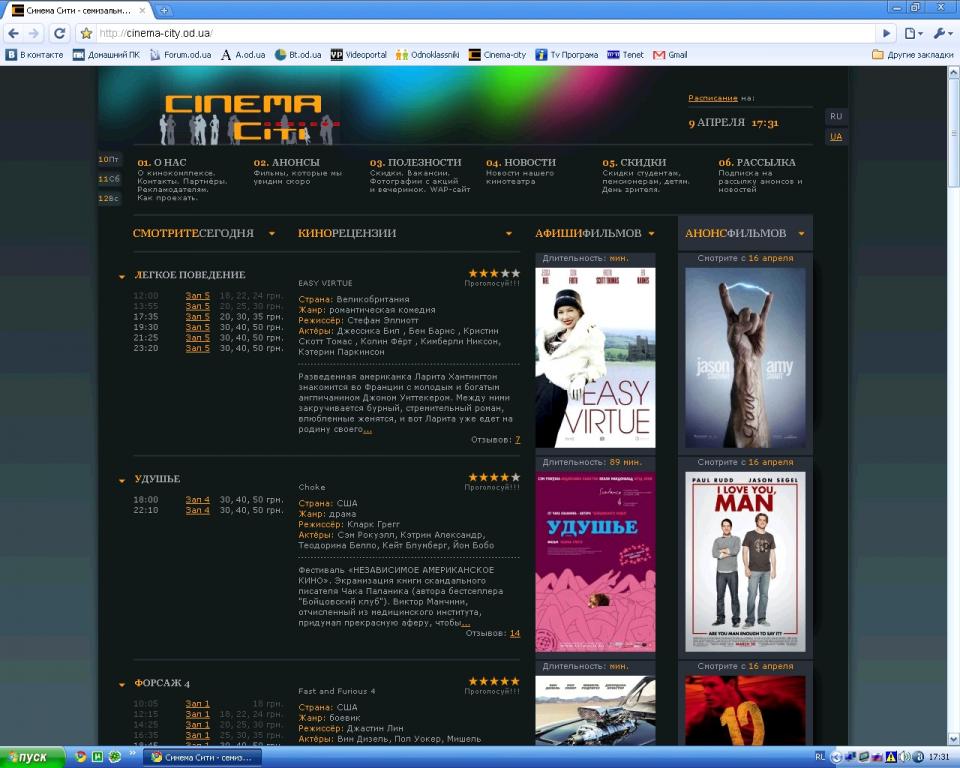Image resolution: width=960 pixels, height=768 pixels.
Task: Open the Odnoklassniki bookmark
Action: coord(427,55)
